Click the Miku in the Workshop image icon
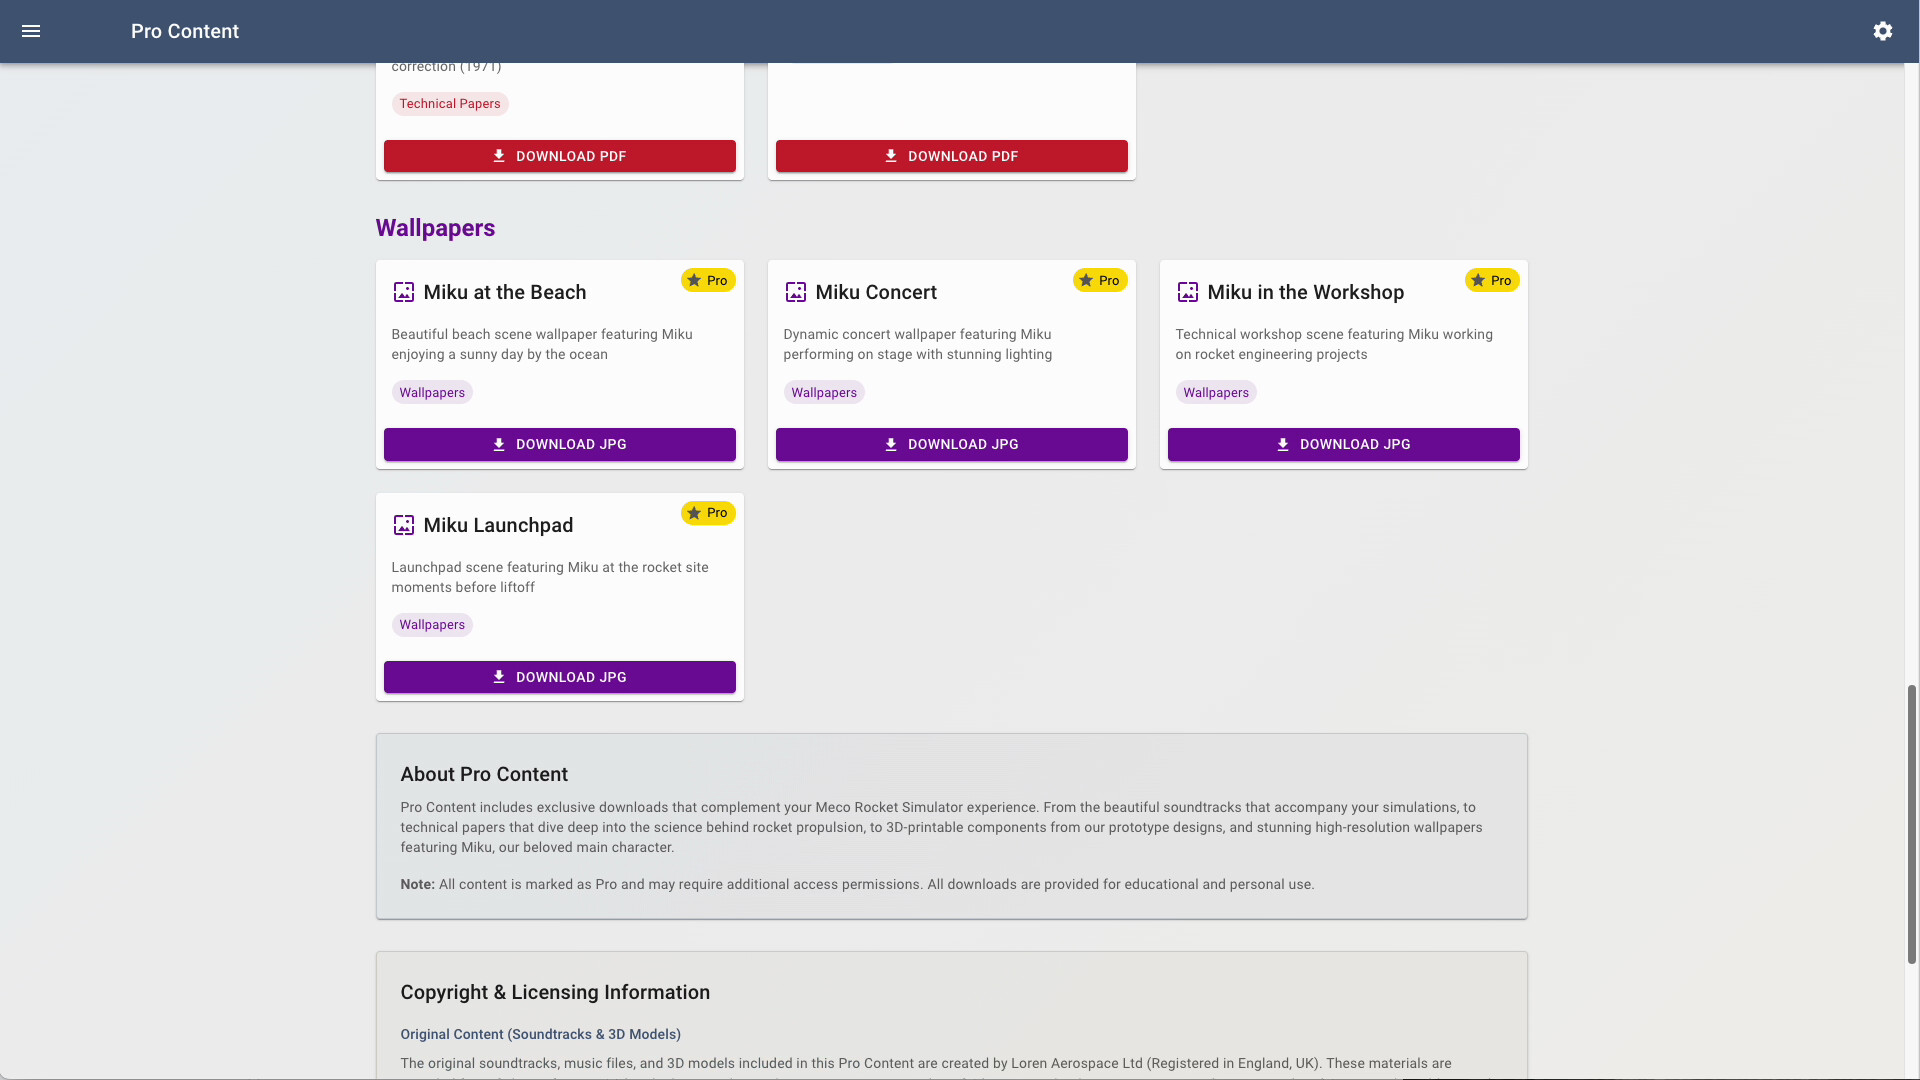The height and width of the screenshot is (1080, 1920). click(1187, 292)
